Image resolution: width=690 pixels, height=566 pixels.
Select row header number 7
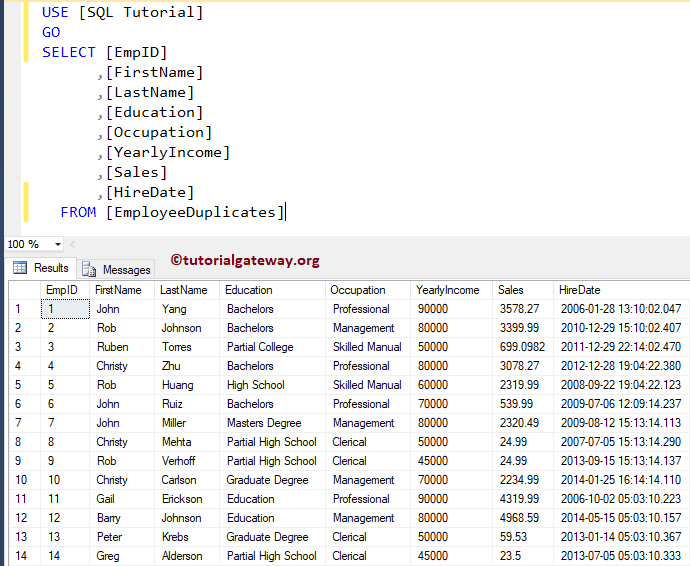coord(25,423)
